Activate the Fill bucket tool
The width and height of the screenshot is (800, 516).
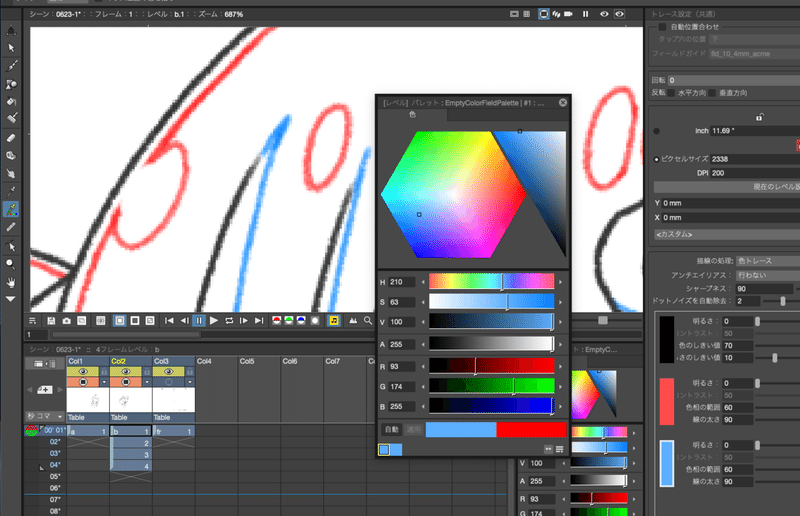coord(11,101)
